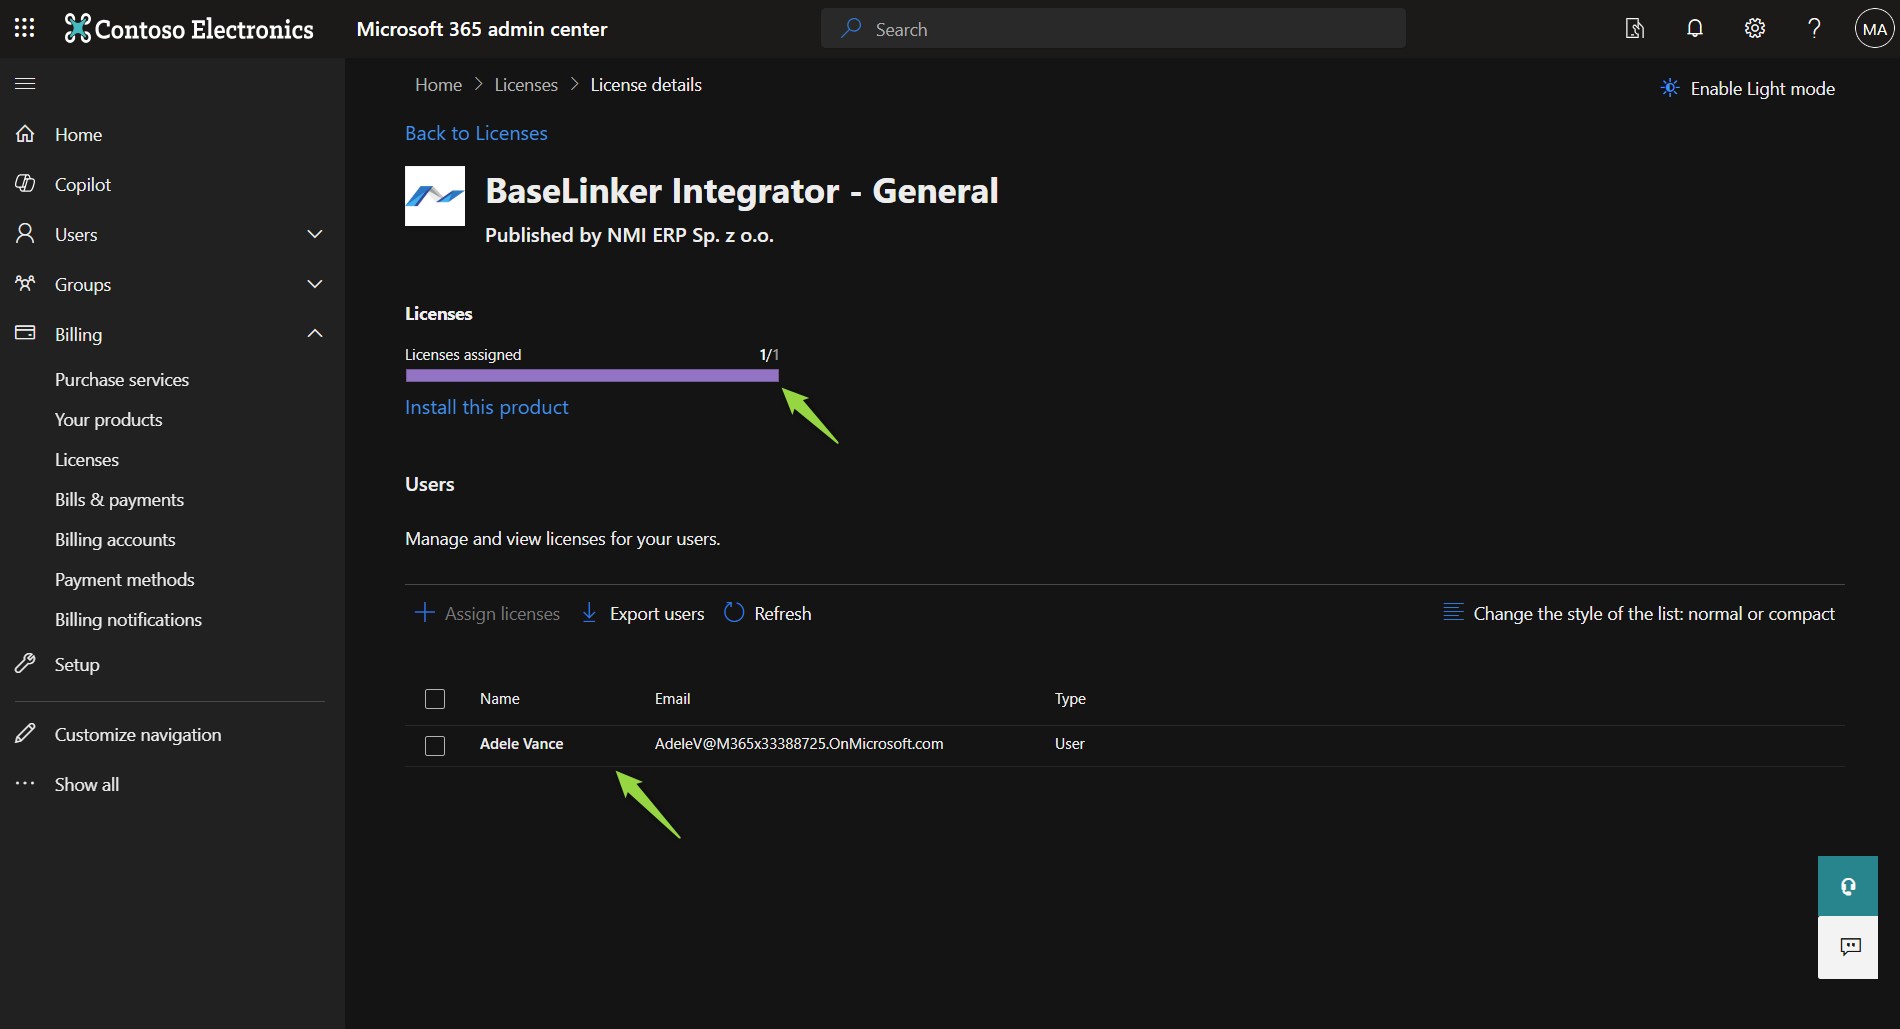Screen dimensions: 1900x1029
Task: Click the Show all ellipsis icon
Action: (x=26, y=783)
